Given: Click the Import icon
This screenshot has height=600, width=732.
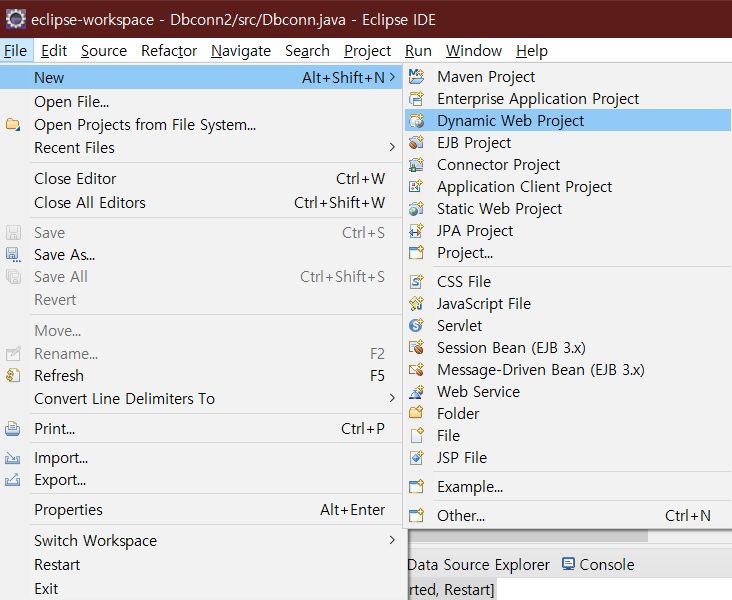Looking at the screenshot, I should click(x=13, y=458).
